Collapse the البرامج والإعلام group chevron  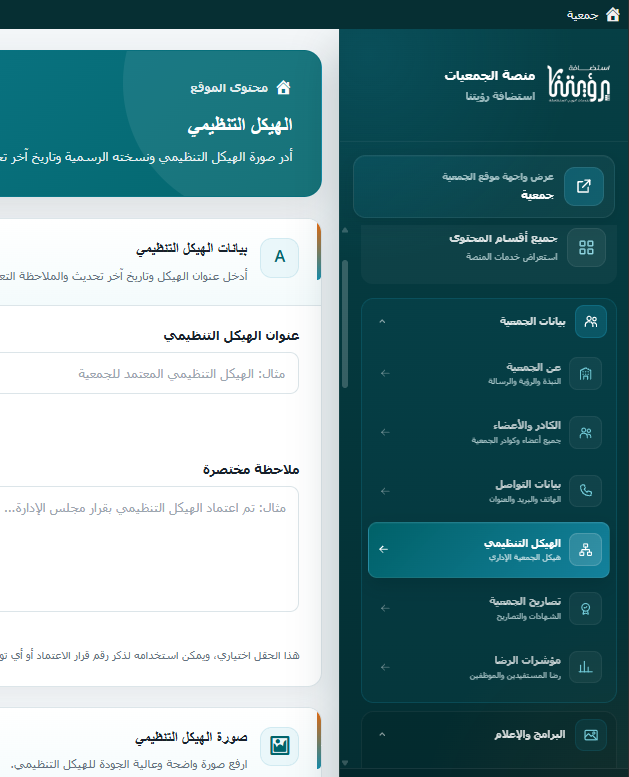[382, 734]
